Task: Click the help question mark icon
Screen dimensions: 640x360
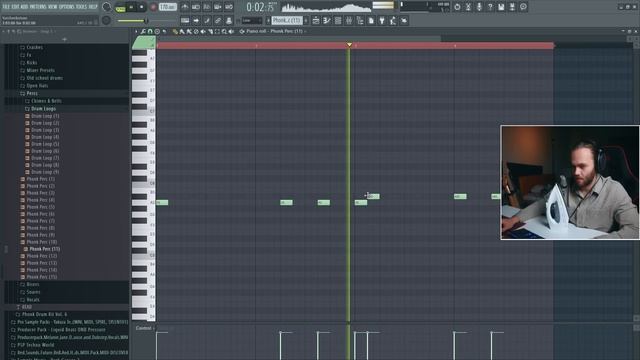Action: [x=490, y=7]
